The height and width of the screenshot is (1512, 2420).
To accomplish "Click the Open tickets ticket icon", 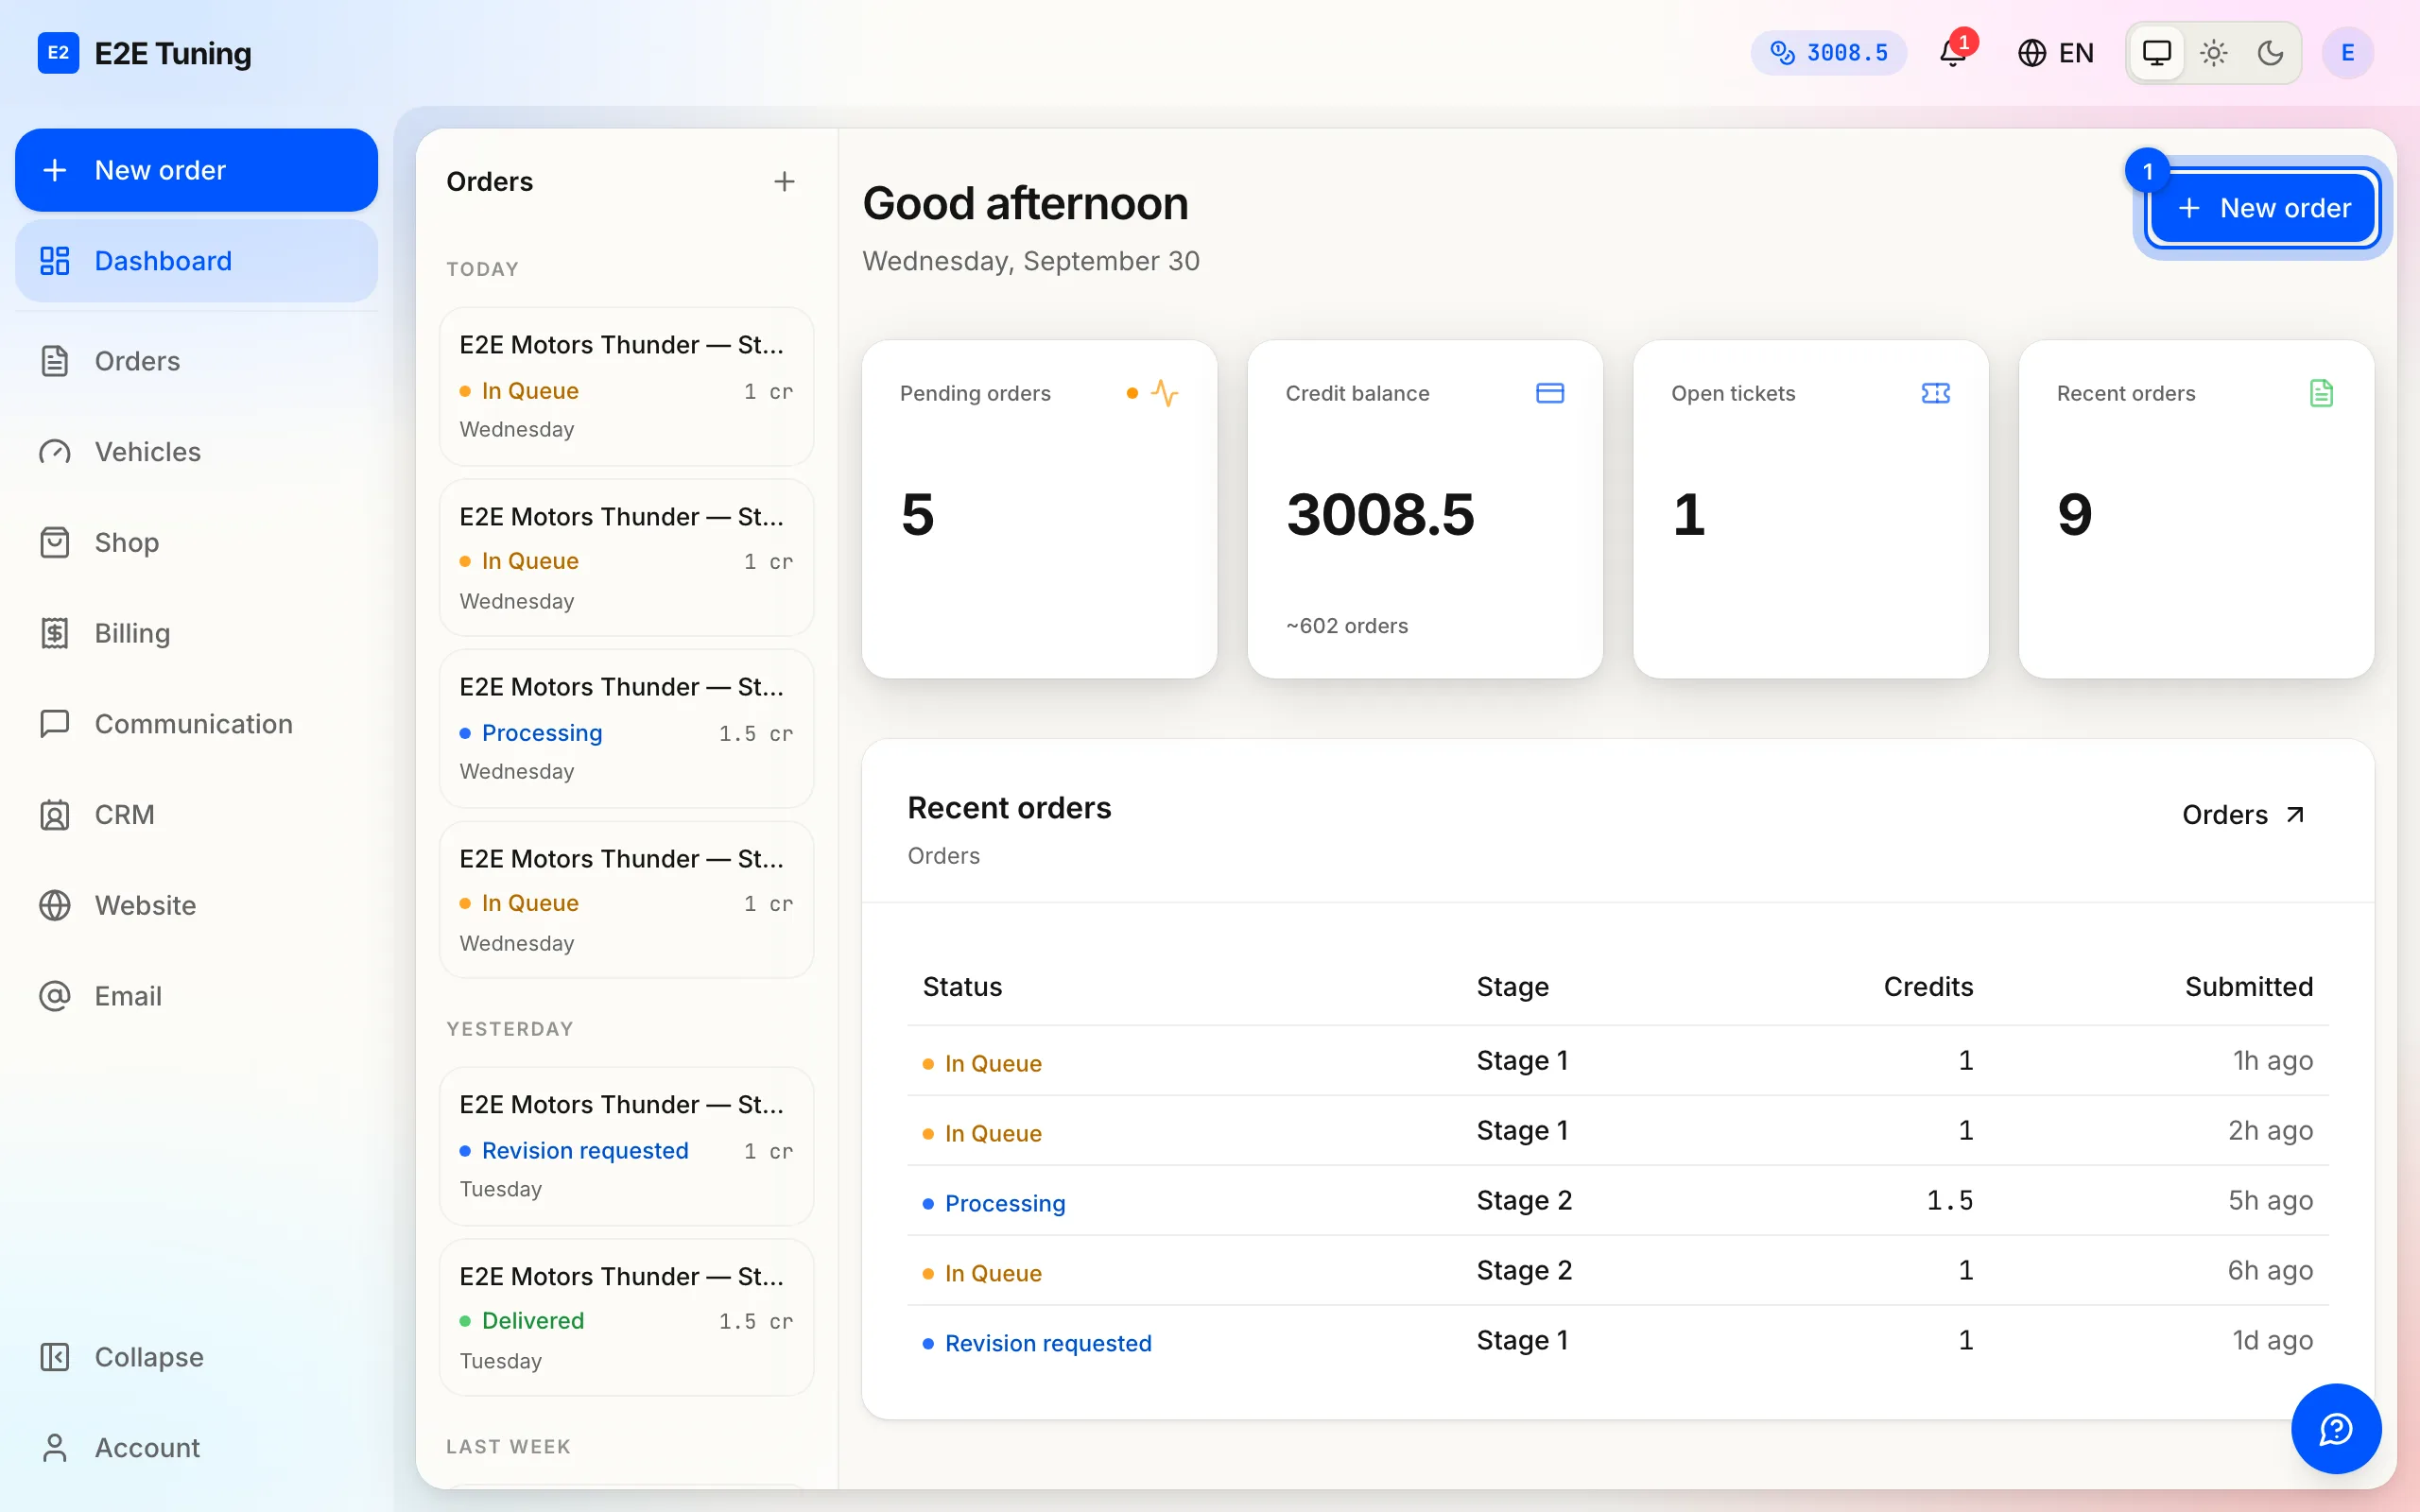I will coord(1936,393).
